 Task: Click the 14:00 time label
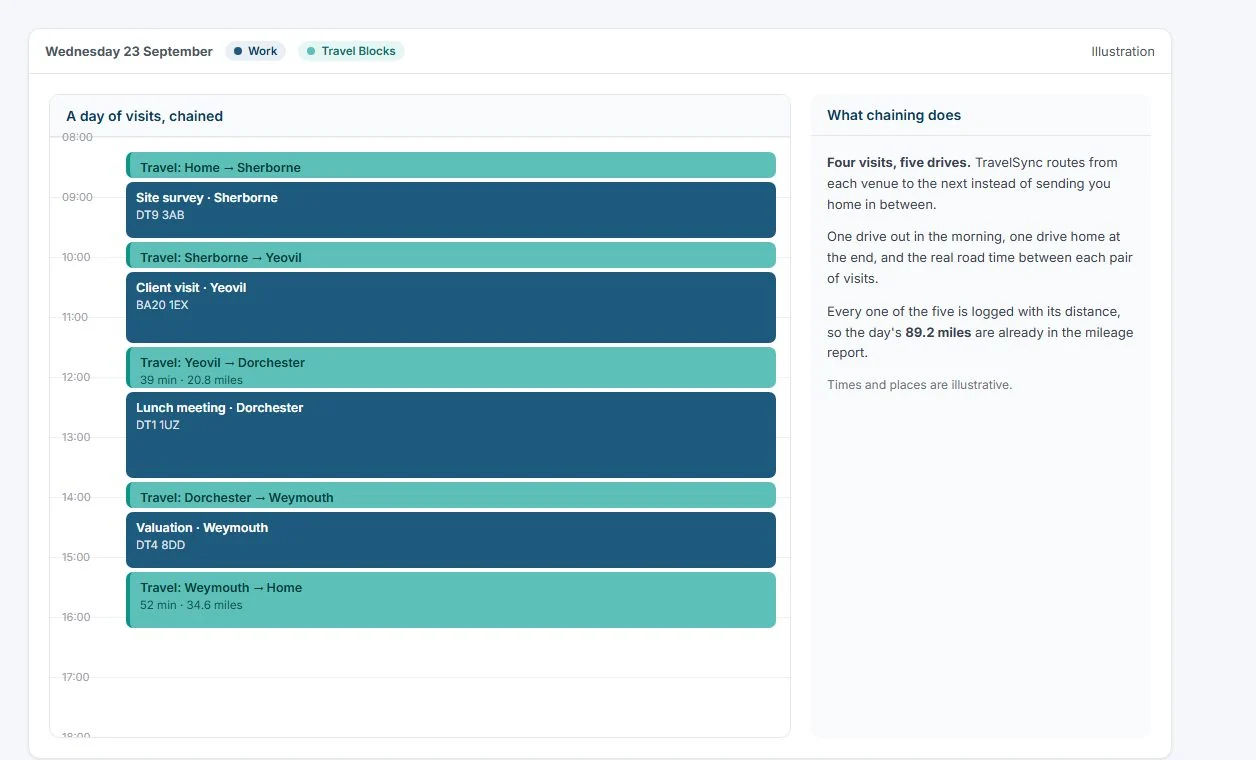tap(77, 497)
